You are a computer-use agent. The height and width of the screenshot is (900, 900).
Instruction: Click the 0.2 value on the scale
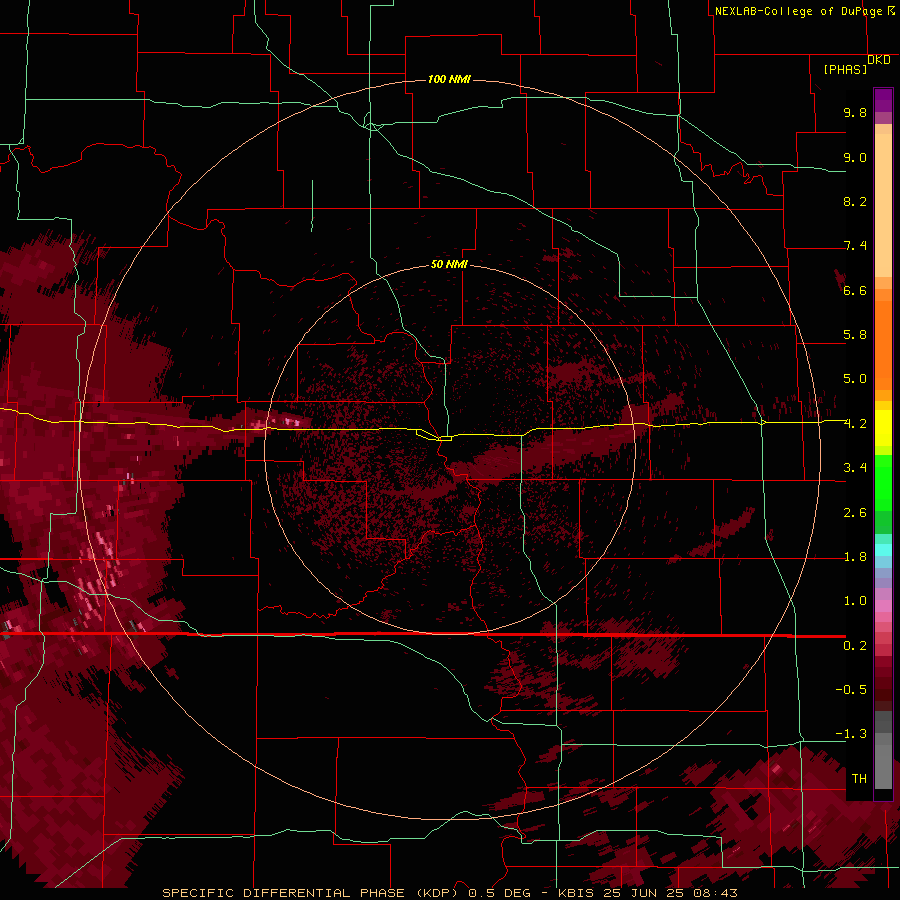point(855,646)
